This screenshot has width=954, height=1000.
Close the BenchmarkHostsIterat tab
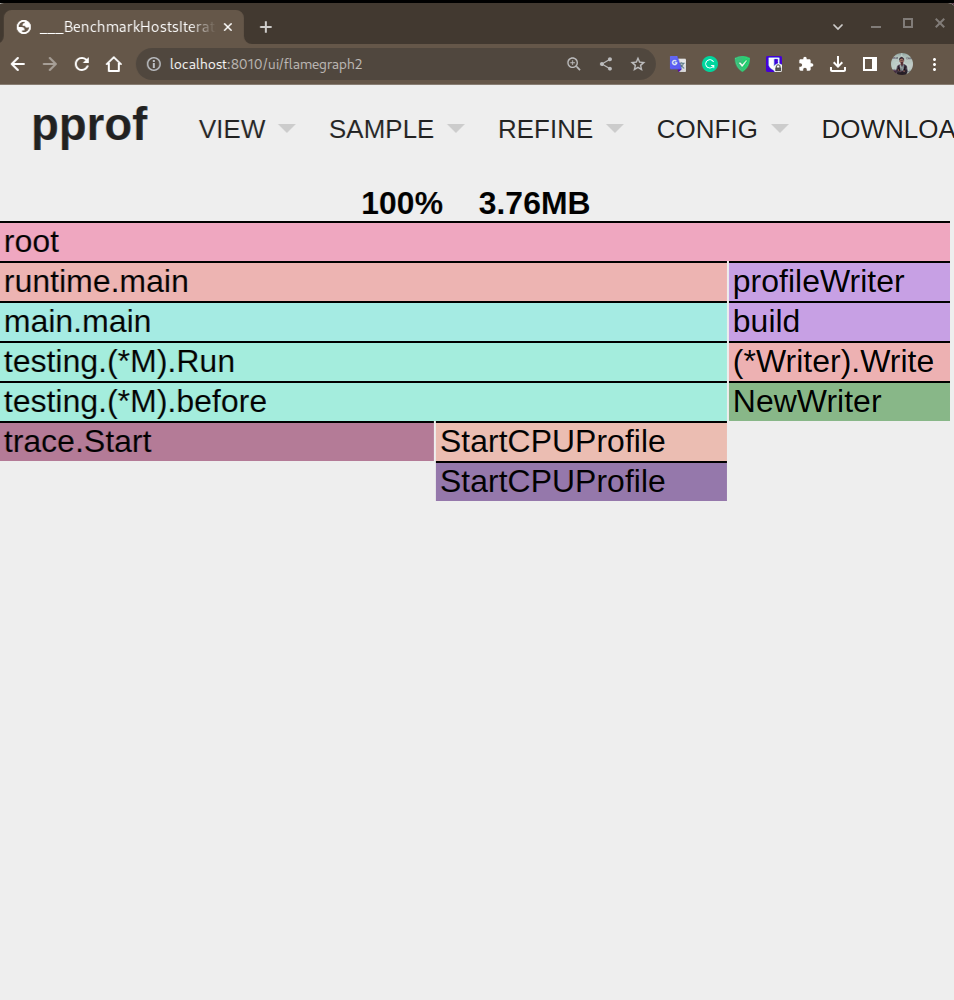coord(228,27)
